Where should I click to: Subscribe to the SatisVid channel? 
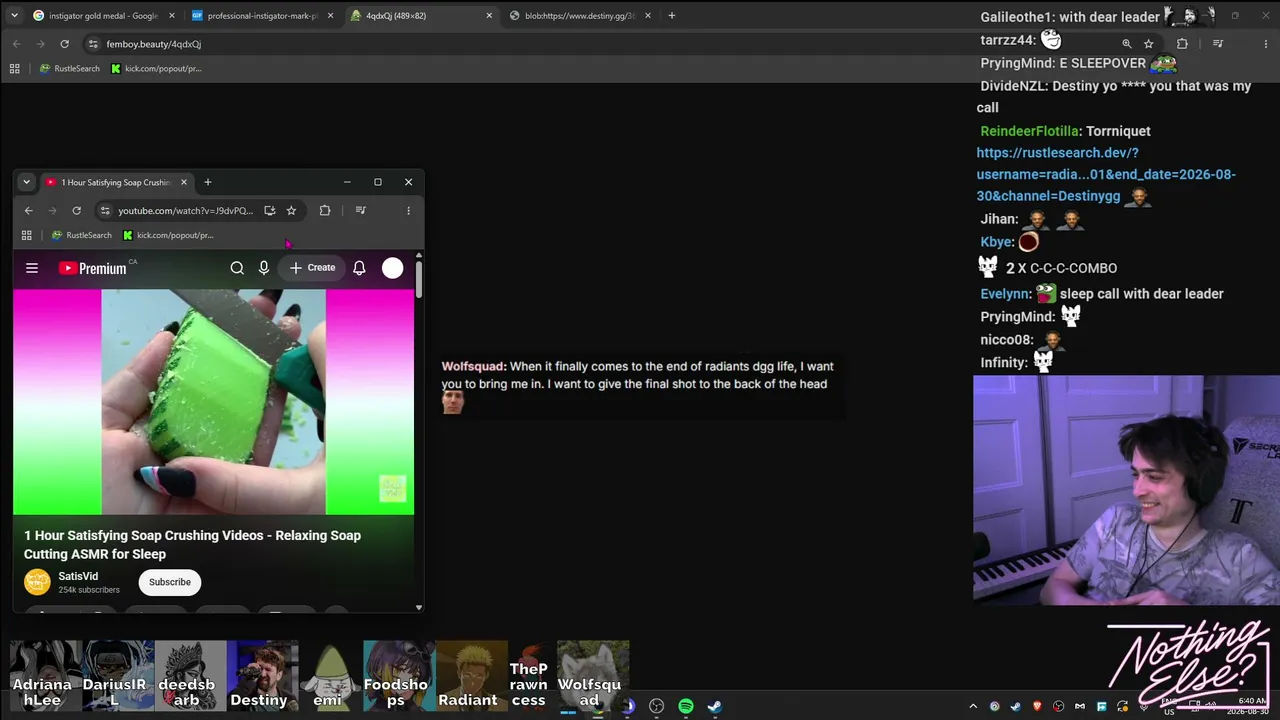(x=170, y=582)
